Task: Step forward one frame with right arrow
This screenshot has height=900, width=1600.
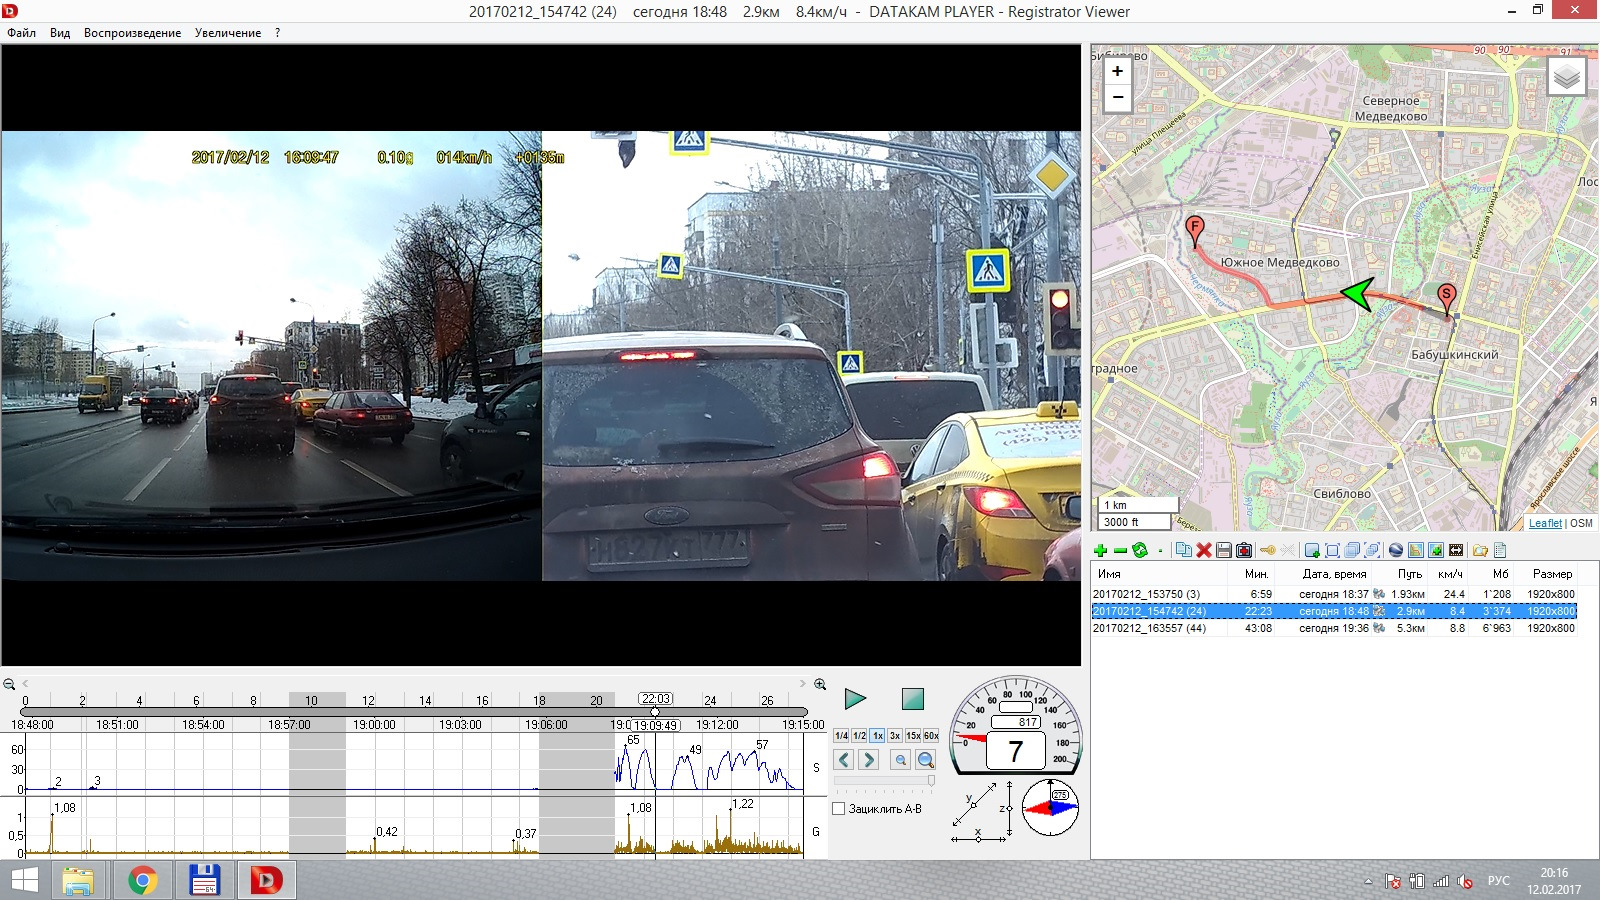Action: tap(868, 760)
